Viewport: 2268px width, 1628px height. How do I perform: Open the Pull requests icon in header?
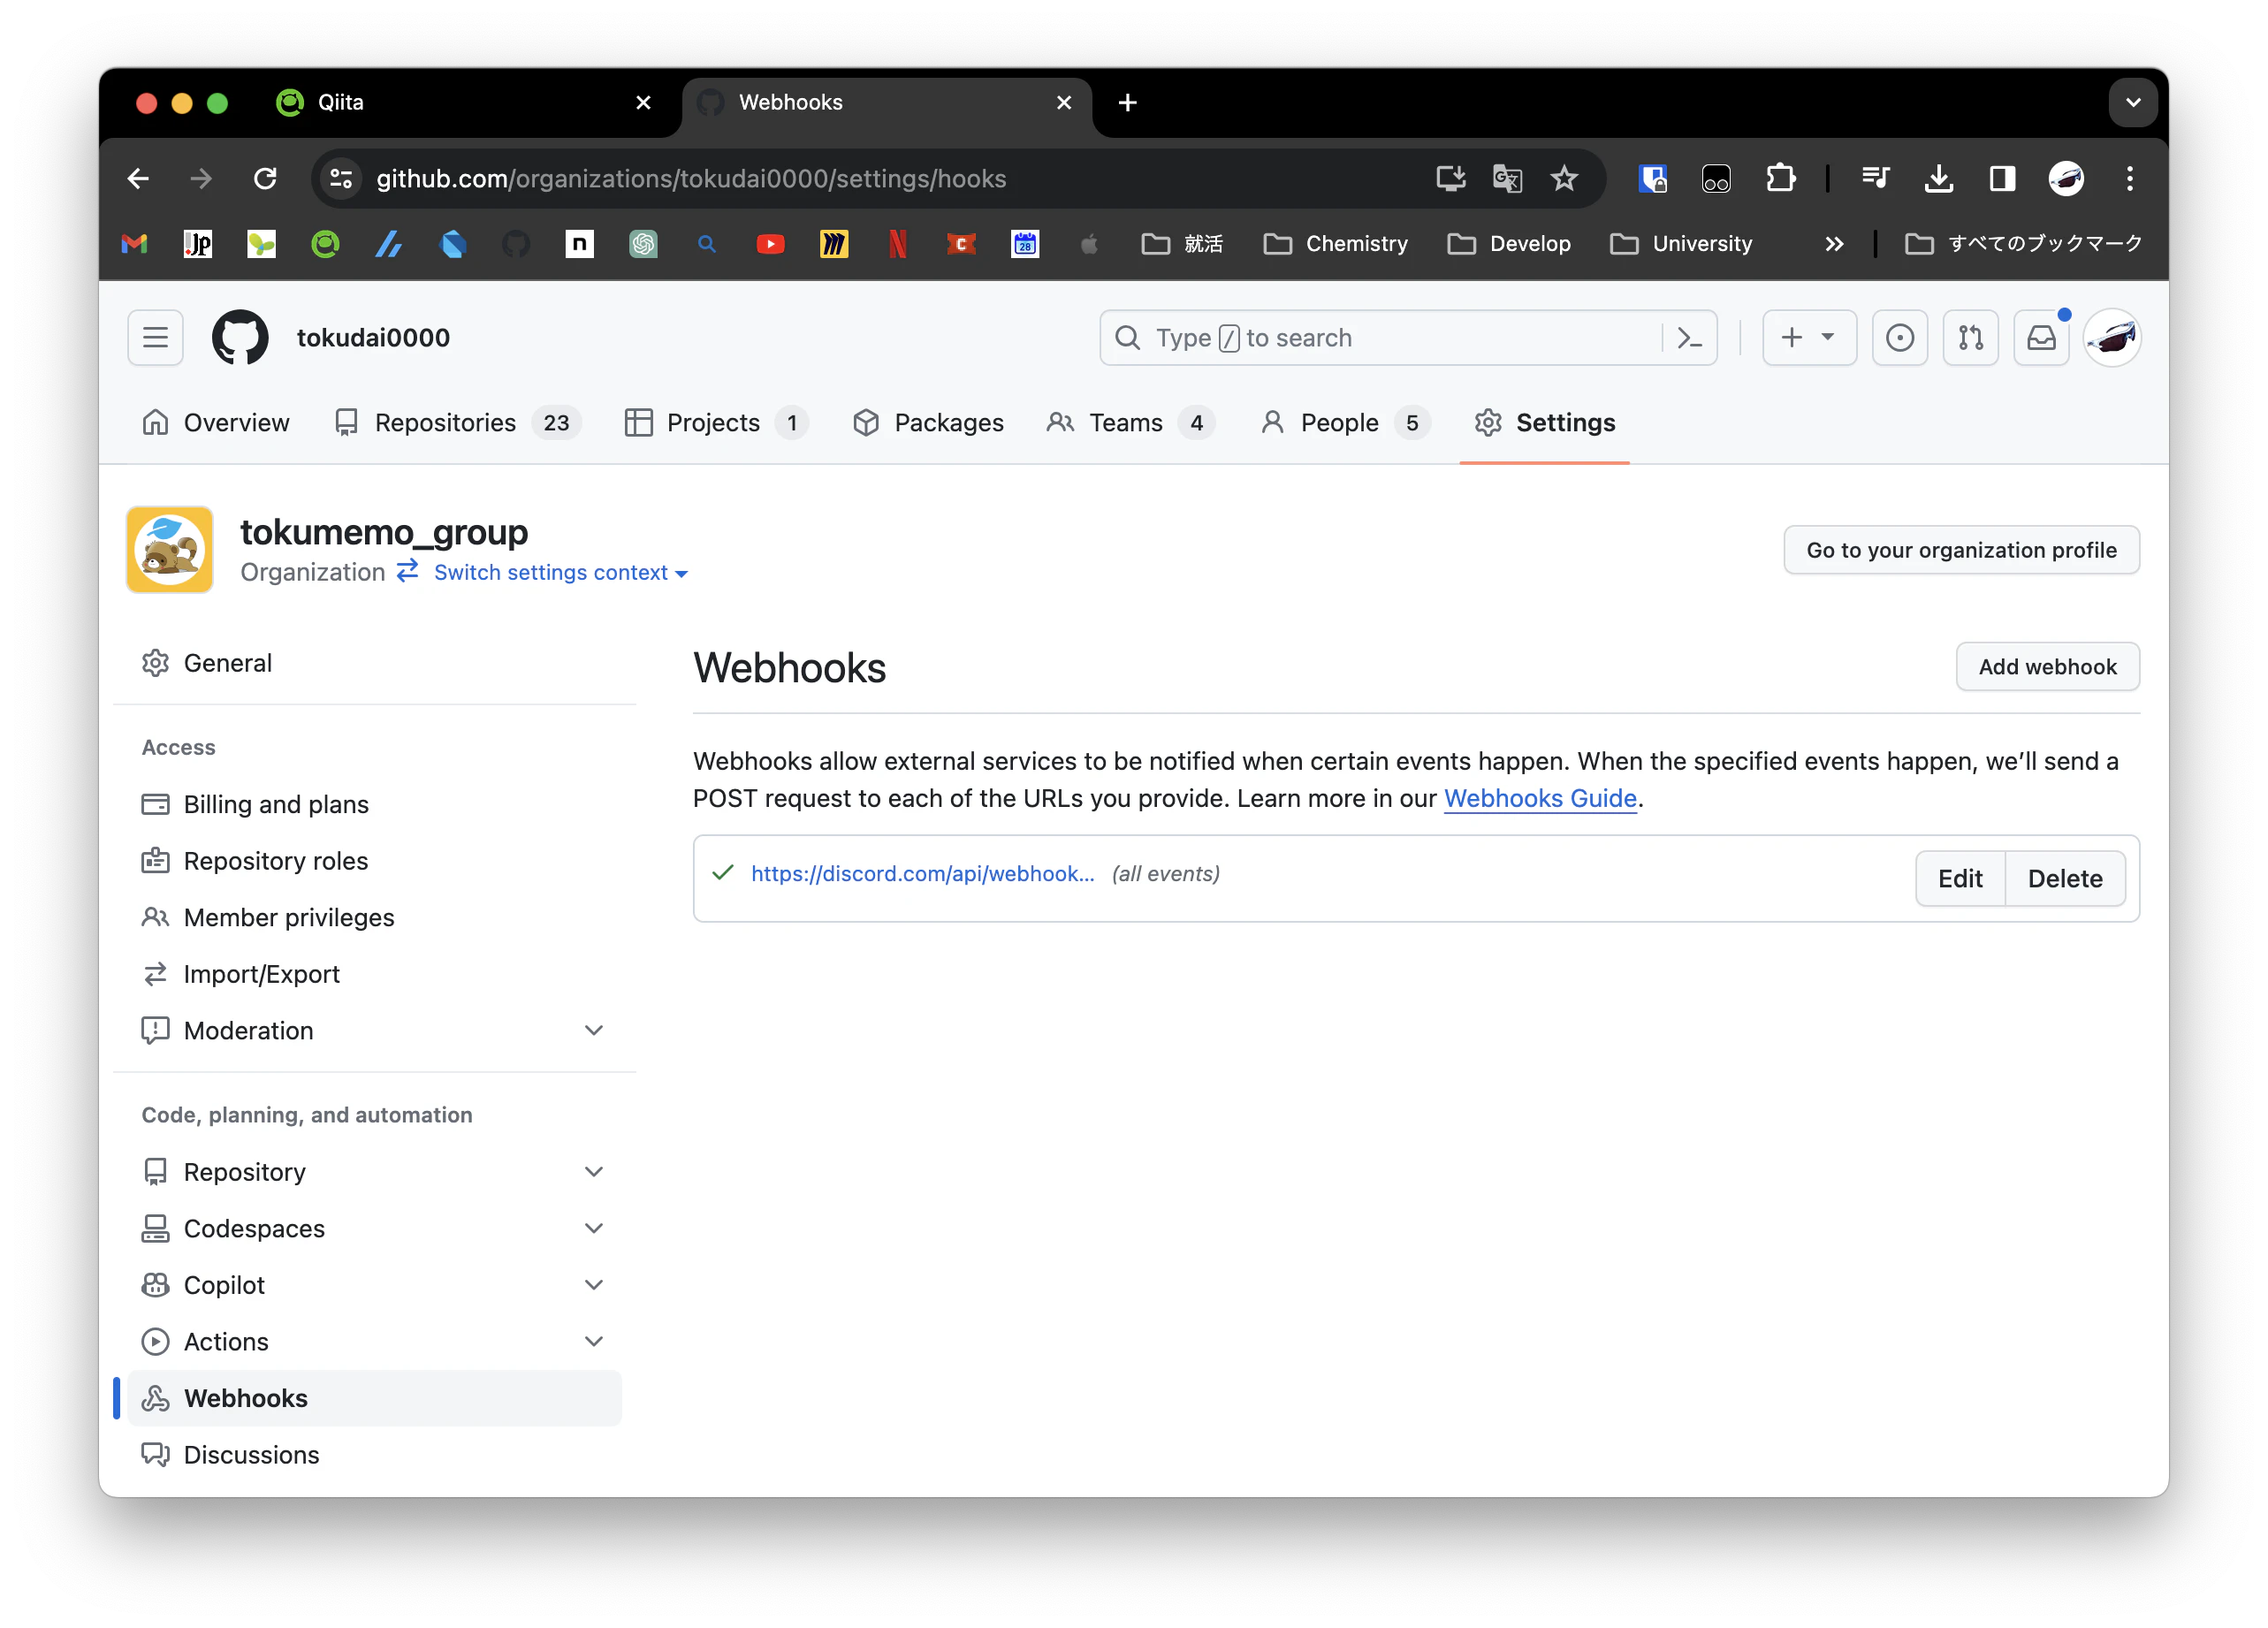pyautogui.click(x=1970, y=338)
